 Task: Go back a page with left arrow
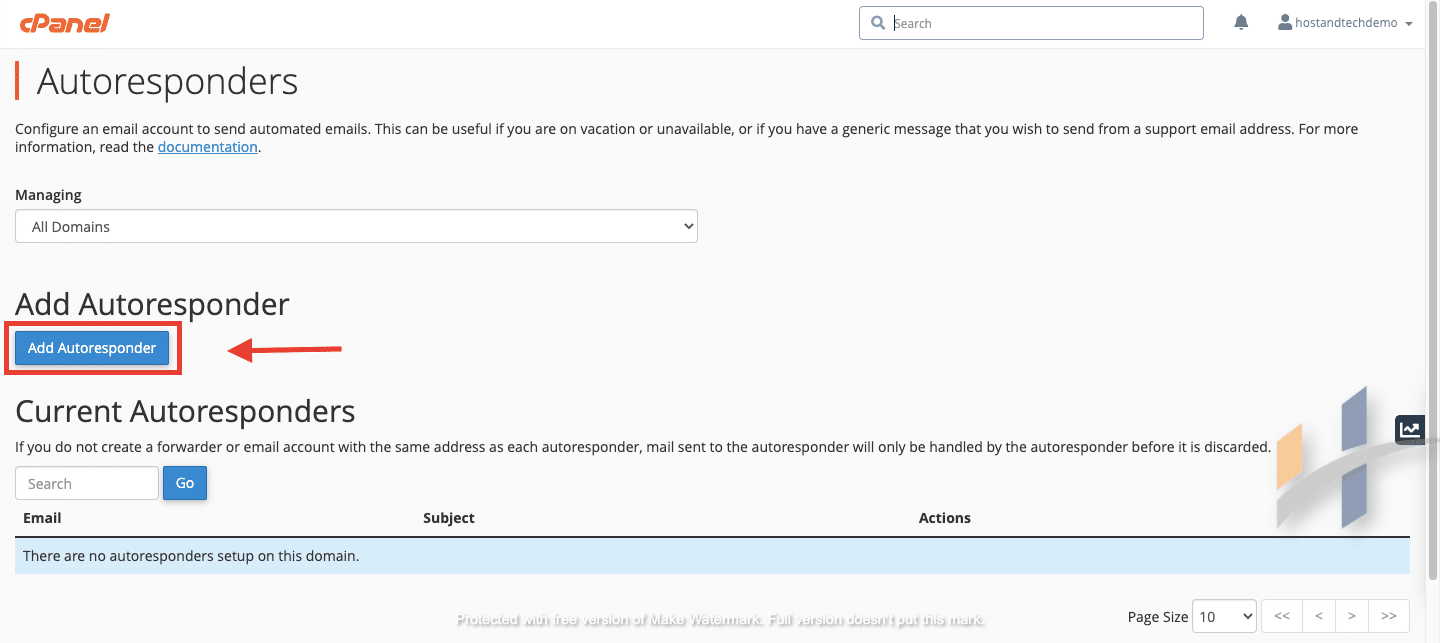click(1317, 616)
